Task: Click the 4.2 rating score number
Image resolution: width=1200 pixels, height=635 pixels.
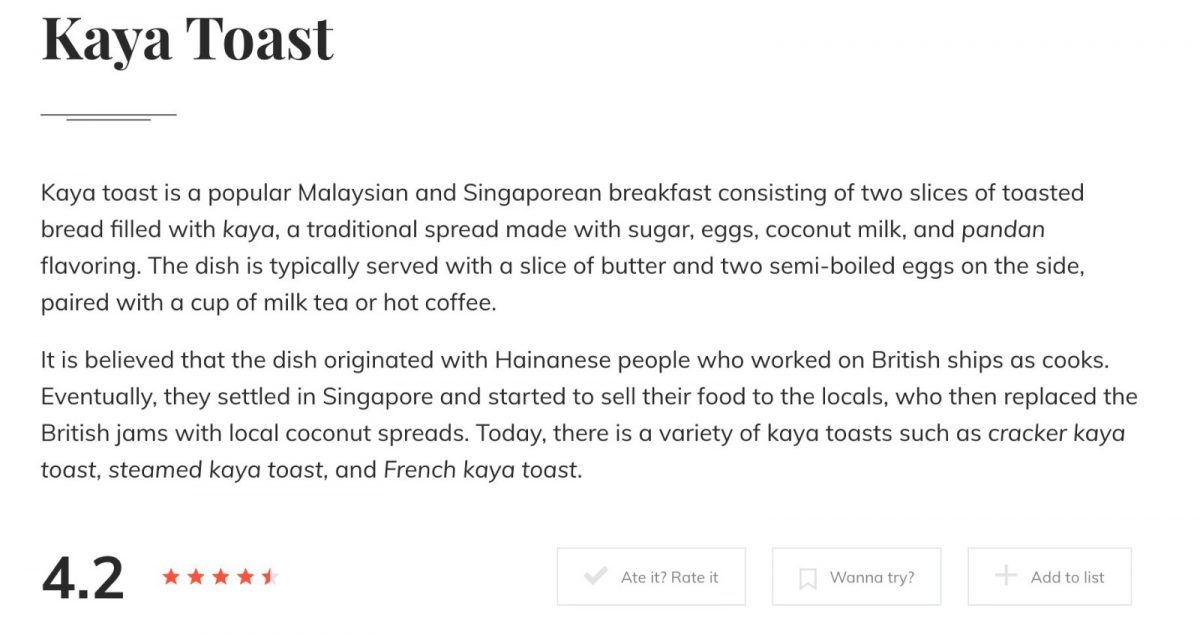Action: point(83,578)
